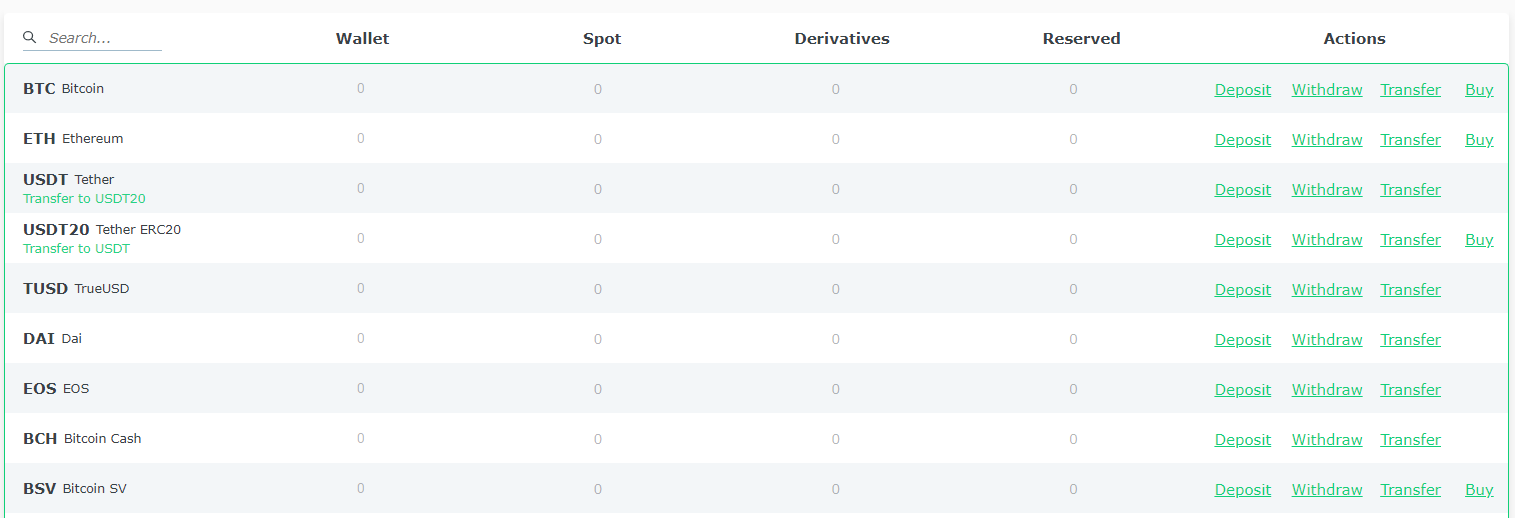The height and width of the screenshot is (518, 1515).
Task: Buy Tether ERC20 in USDT20 row
Action: coord(1478,240)
